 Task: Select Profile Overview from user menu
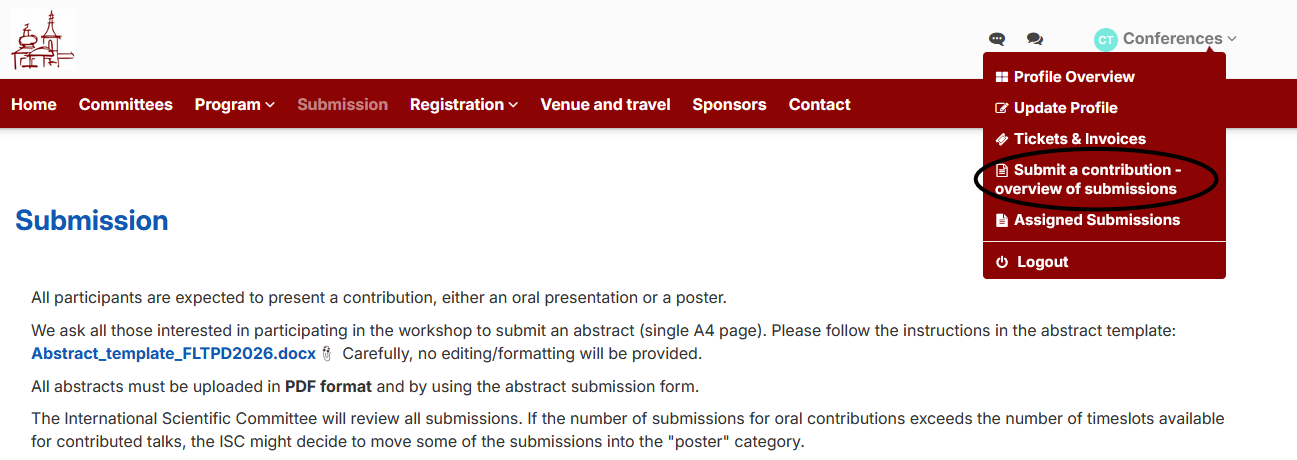tap(1073, 77)
